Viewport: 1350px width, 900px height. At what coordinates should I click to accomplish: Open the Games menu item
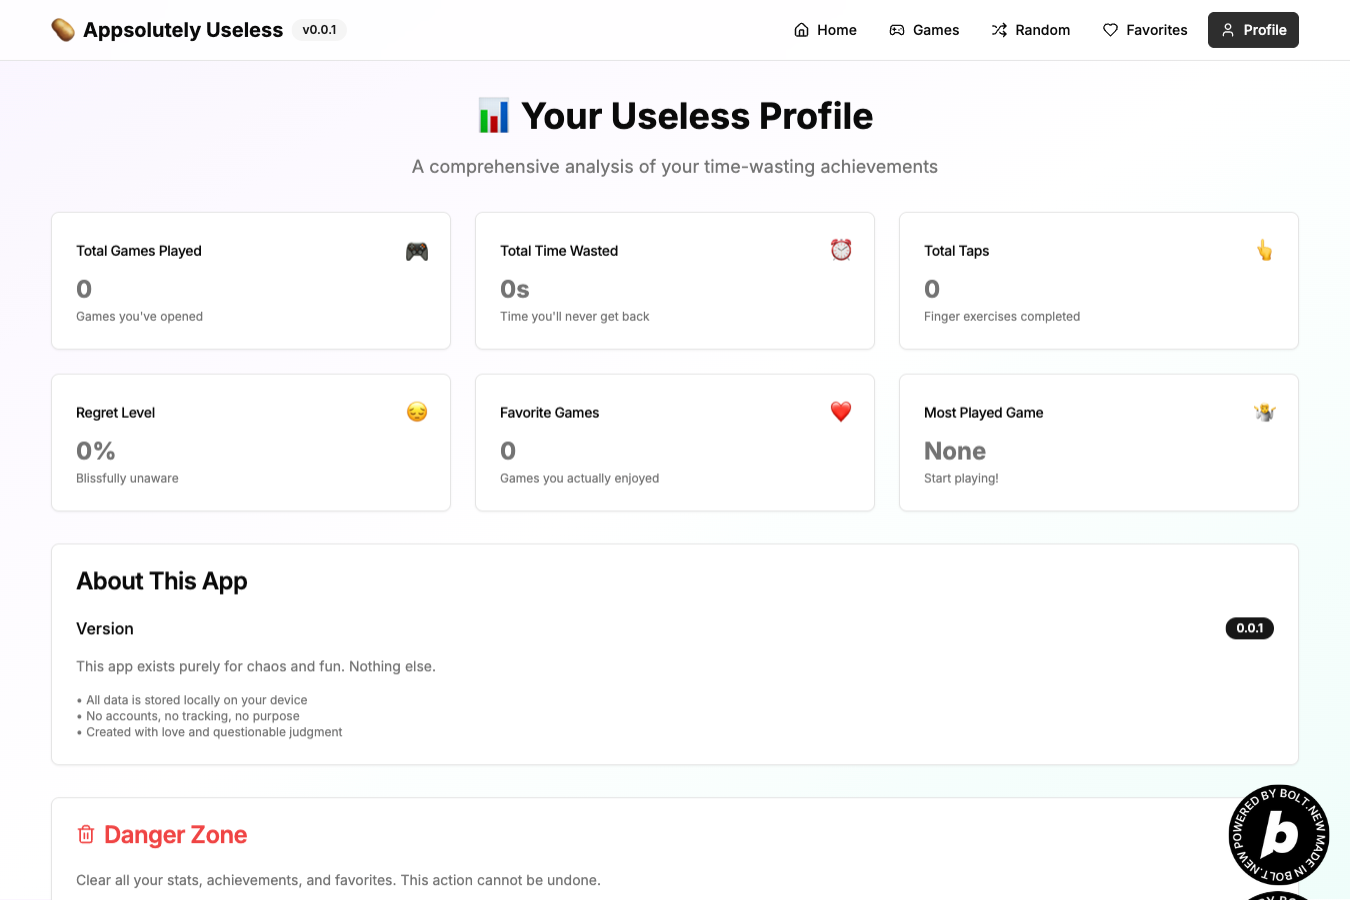point(924,30)
